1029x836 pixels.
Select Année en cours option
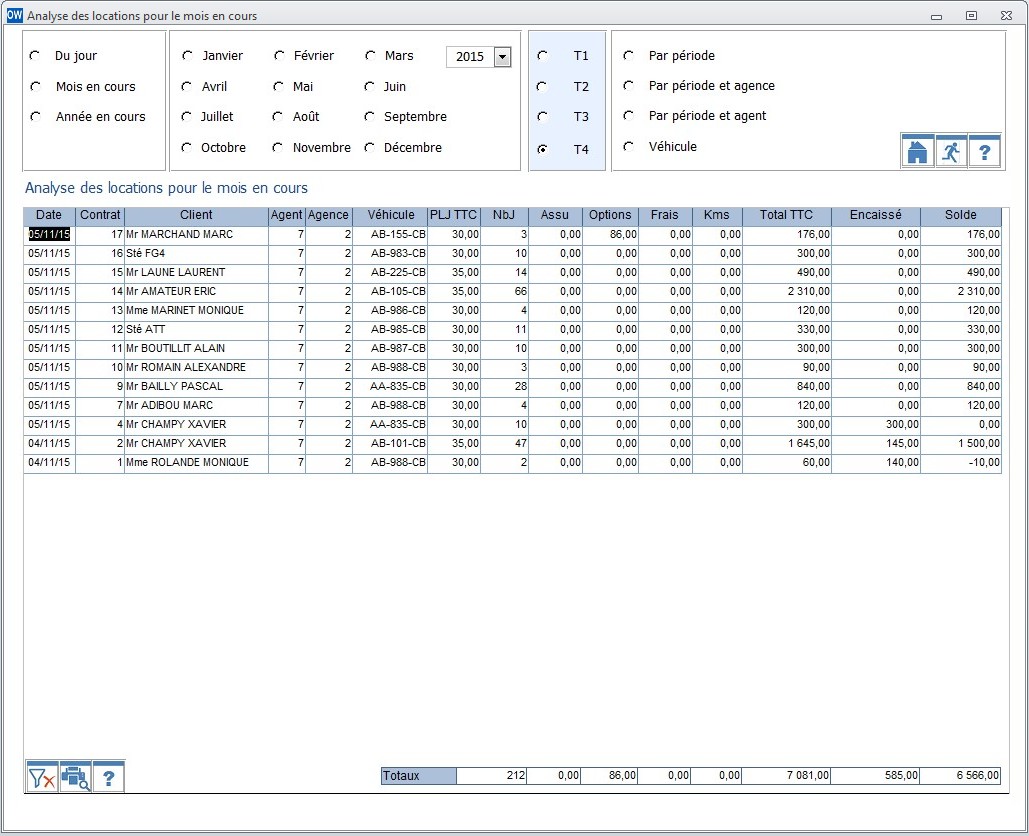[35, 117]
